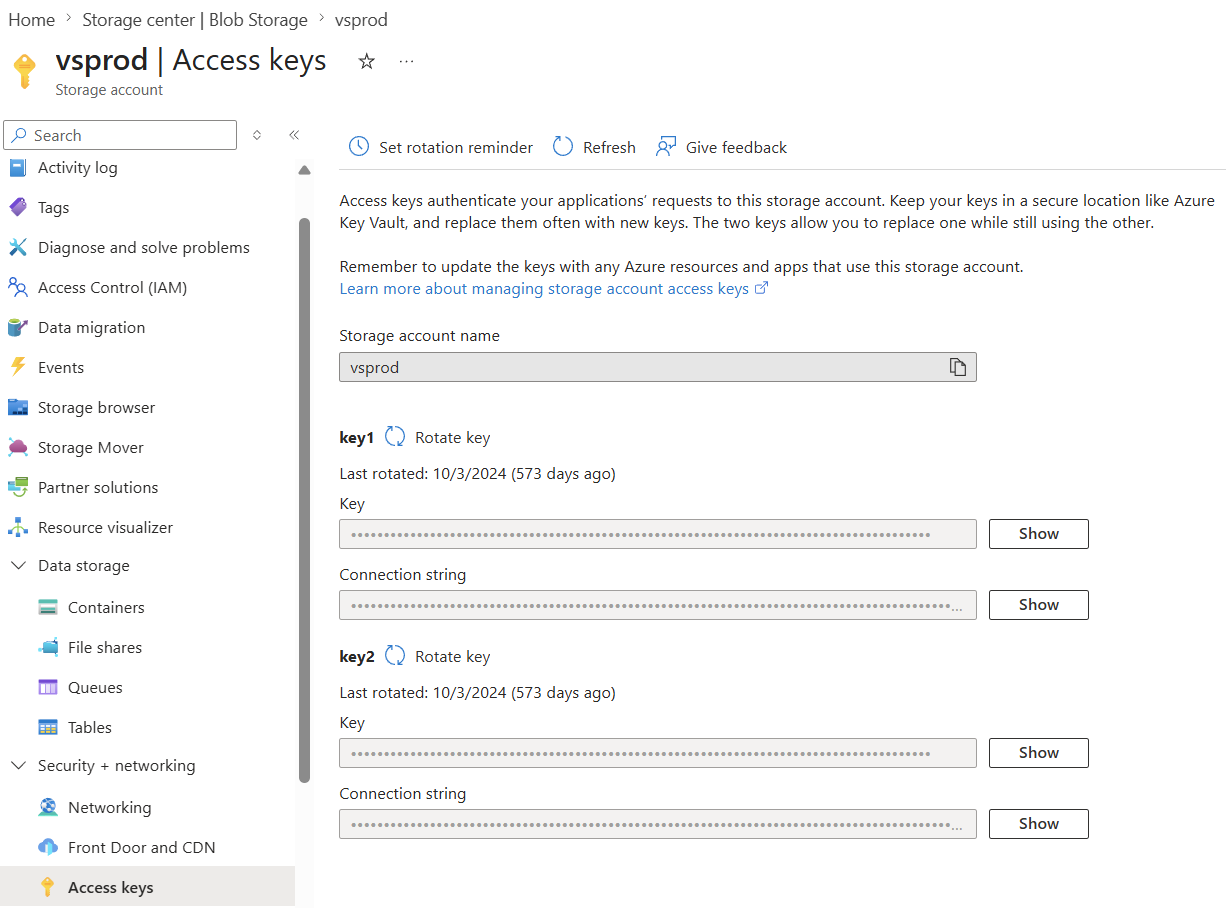The height and width of the screenshot is (908, 1226).
Task: Click the vsprod breadcrumb link
Action: [x=361, y=20]
